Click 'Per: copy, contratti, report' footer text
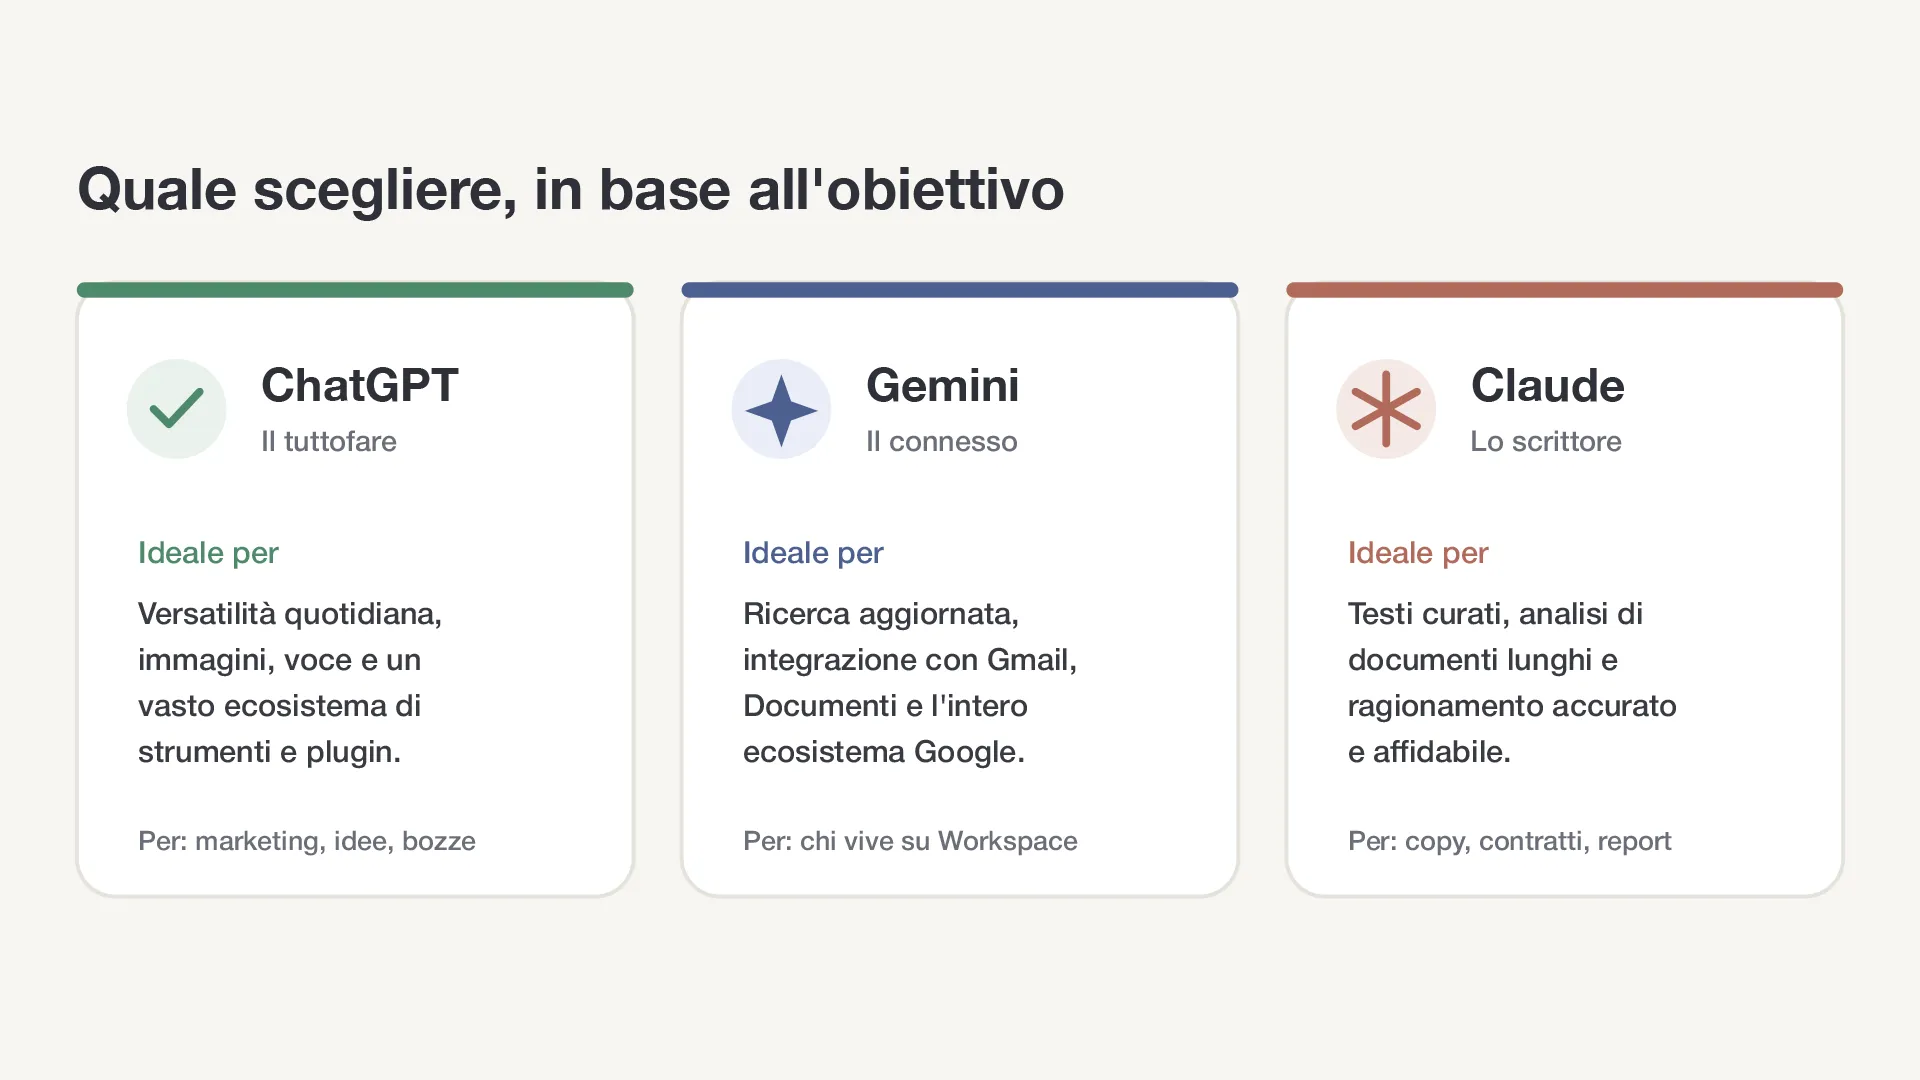The image size is (1920, 1080). [1509, 841]
